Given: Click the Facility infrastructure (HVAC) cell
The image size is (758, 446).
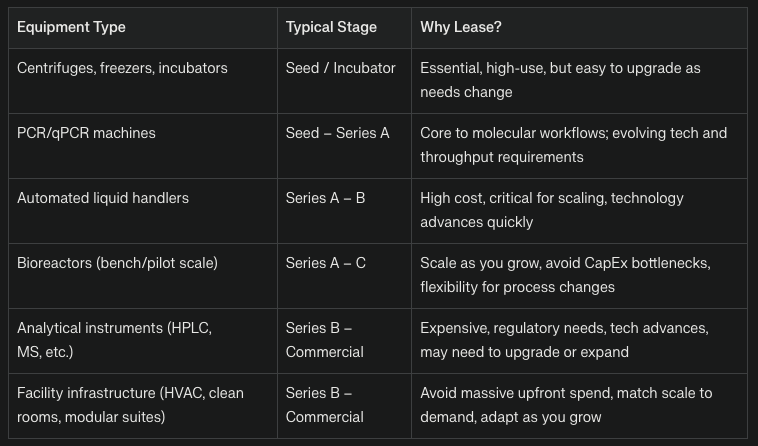Looking at the screenshot, I should tap(143, 406).
